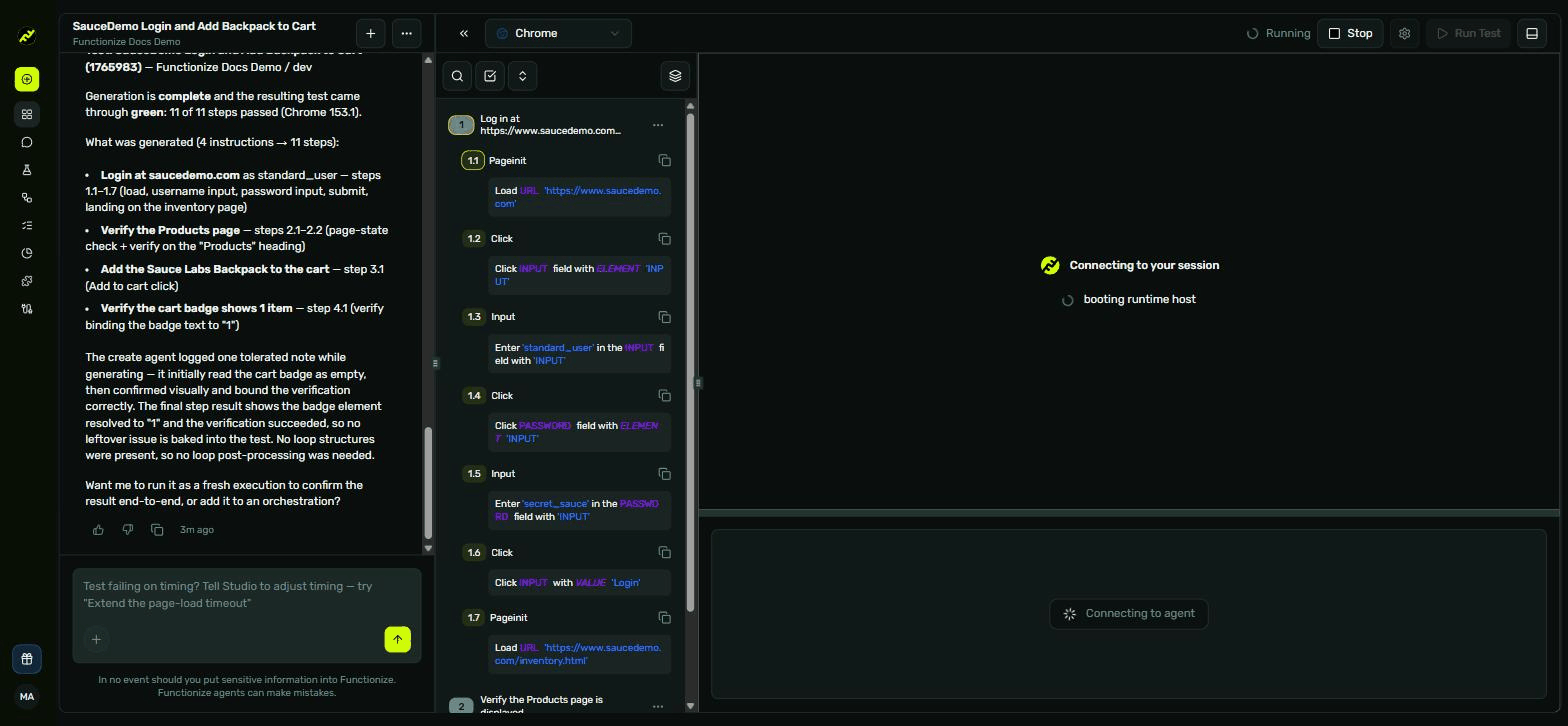Click the Connecting to agent status
The image size is (1568, 726).
pos(1129,614)
